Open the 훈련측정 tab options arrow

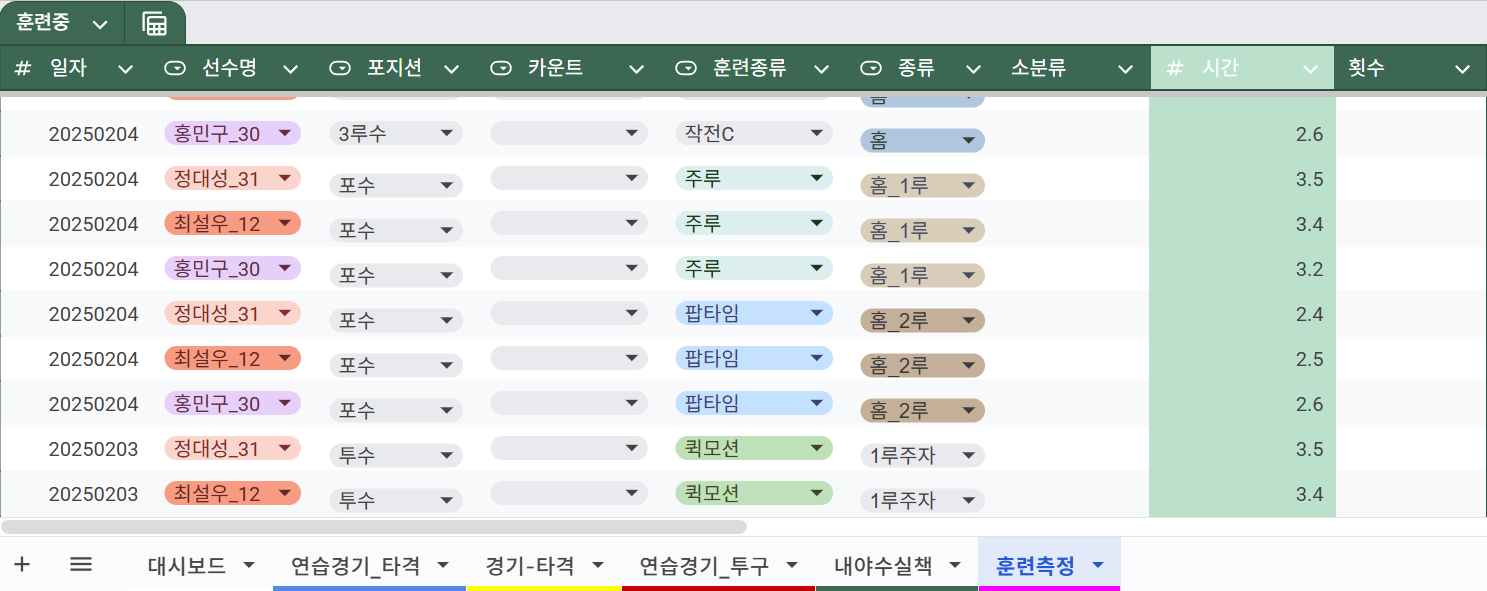(x=1098, y=566)
